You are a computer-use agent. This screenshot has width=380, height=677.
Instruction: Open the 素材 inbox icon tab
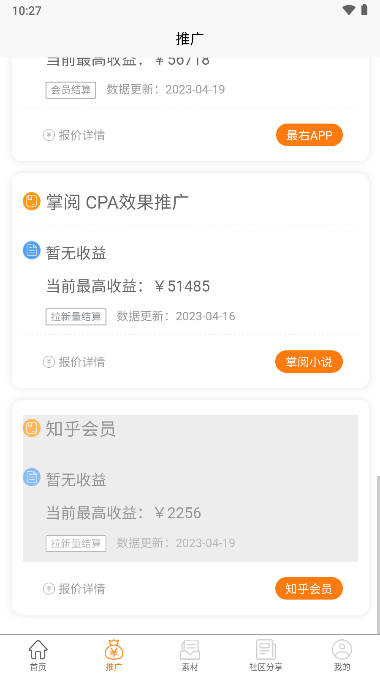coord(190,655)
